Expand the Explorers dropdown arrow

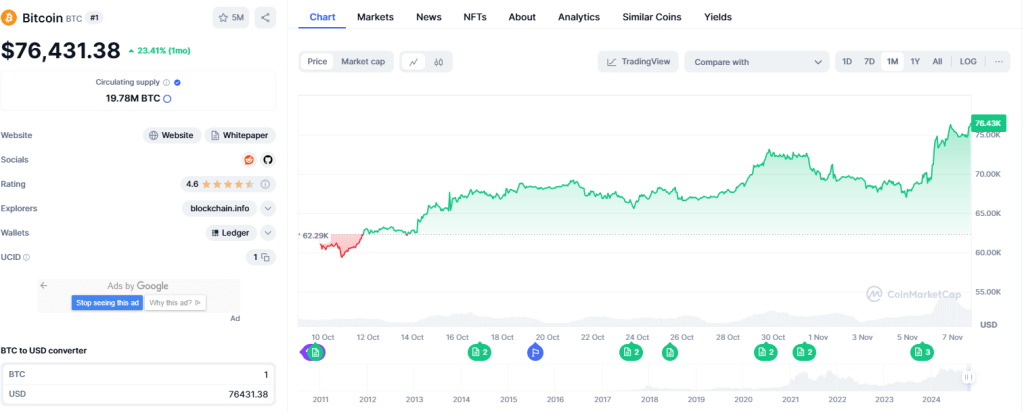click(268, 208)
